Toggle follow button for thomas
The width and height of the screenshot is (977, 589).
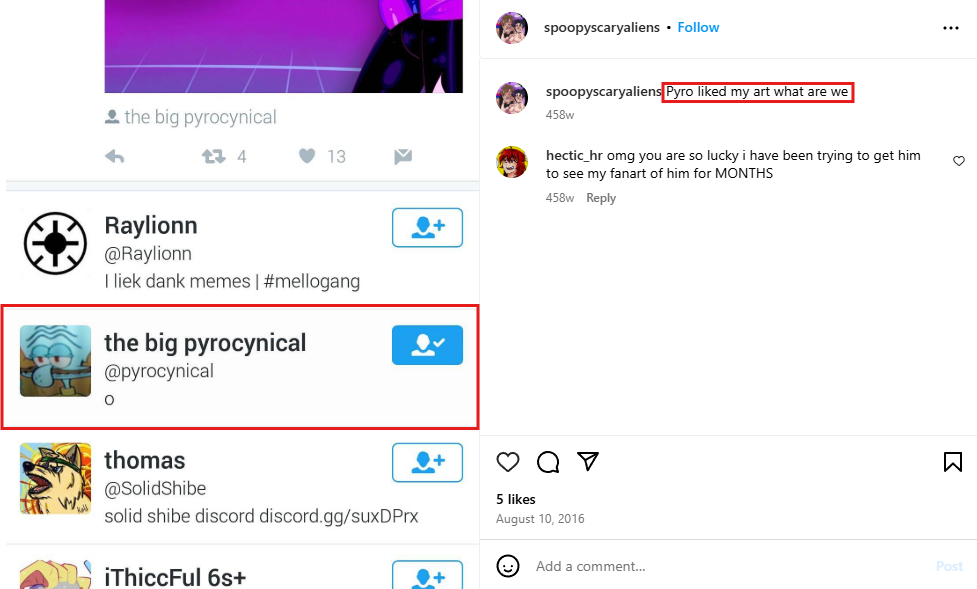(x=427, y=462)
